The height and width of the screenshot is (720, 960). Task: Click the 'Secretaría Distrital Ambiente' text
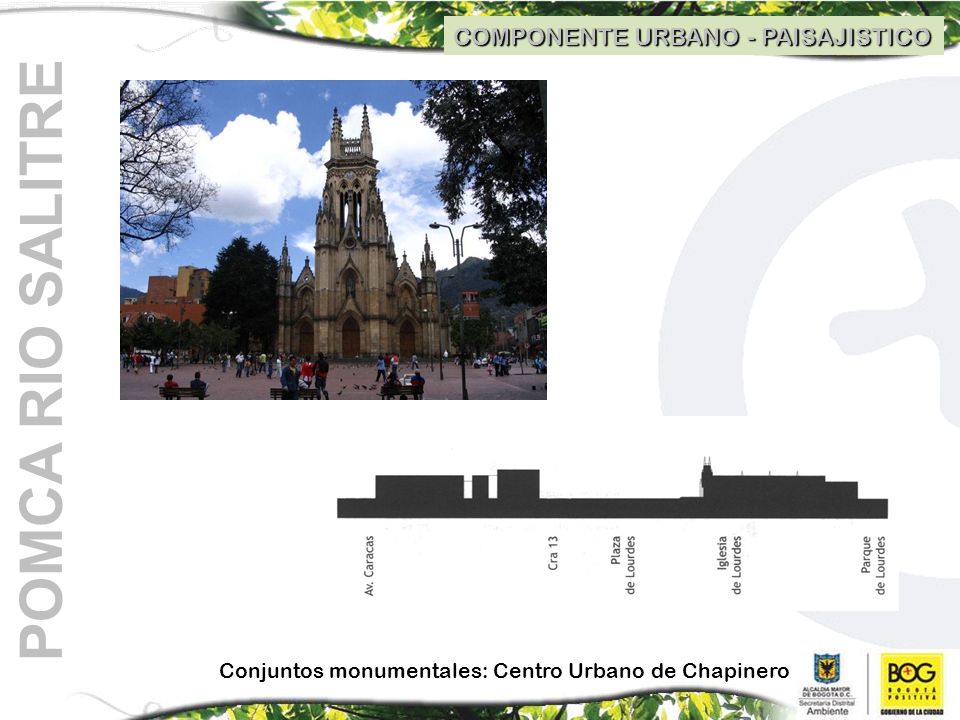coord(826,707)
